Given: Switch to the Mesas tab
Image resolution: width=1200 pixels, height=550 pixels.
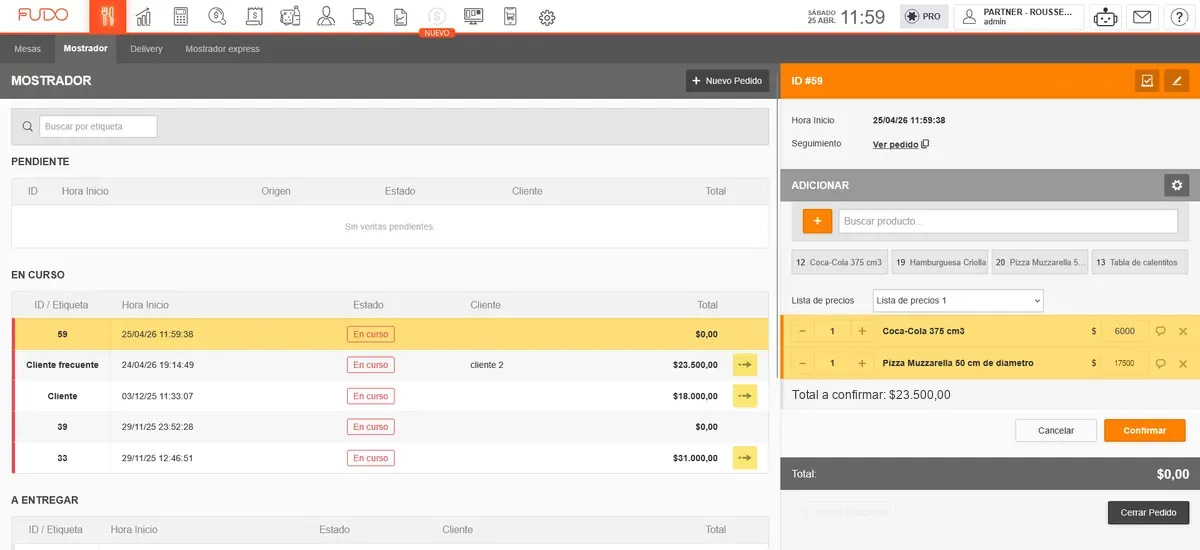Looking at the screenshot, I should pyautogui.click(x=28, y=49).
